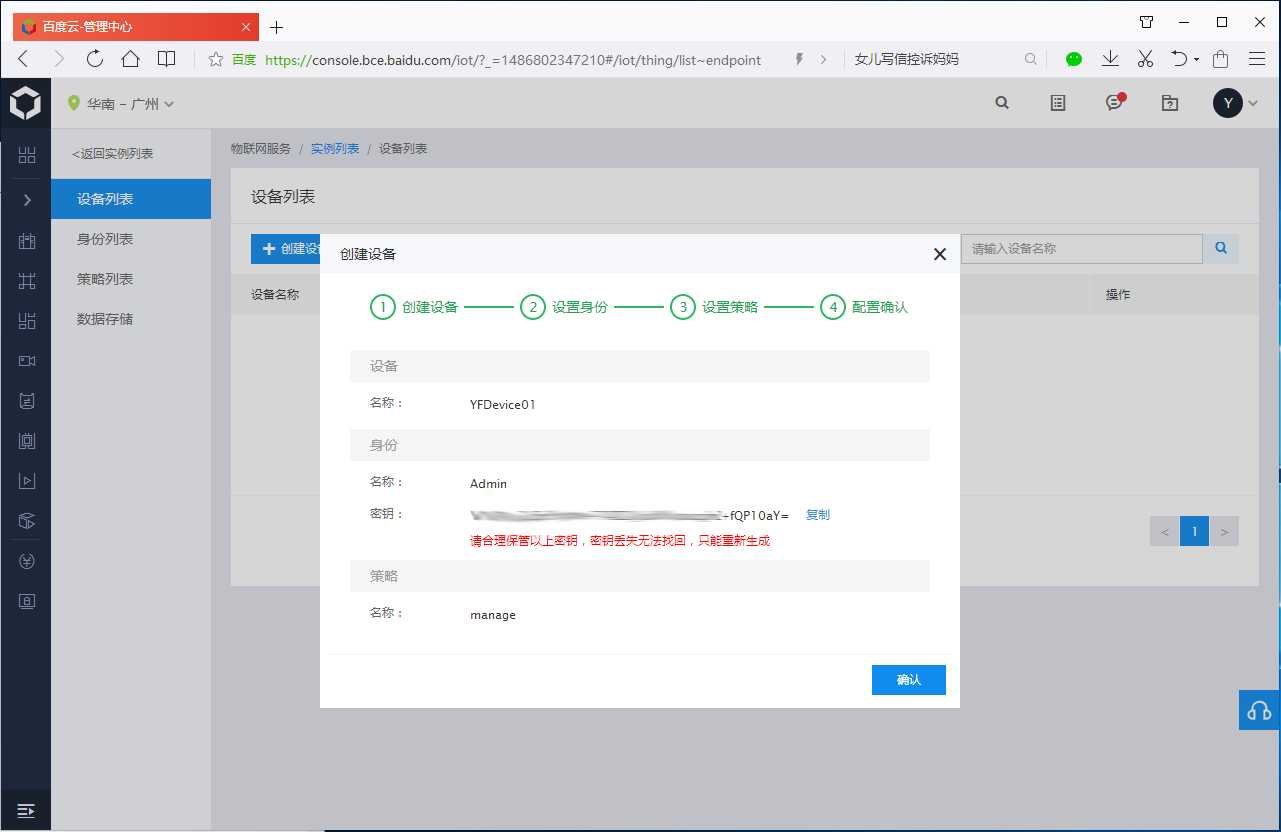Open the console search magnifier icon
This screenshot has height=832, width=1281.
coord(1002,102)
